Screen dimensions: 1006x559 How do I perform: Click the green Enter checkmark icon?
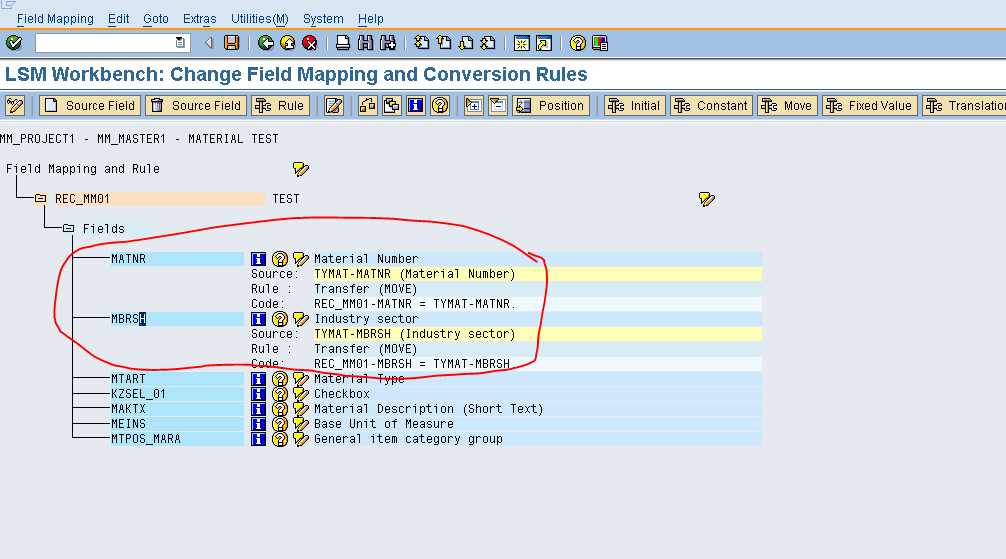(14, 43)
